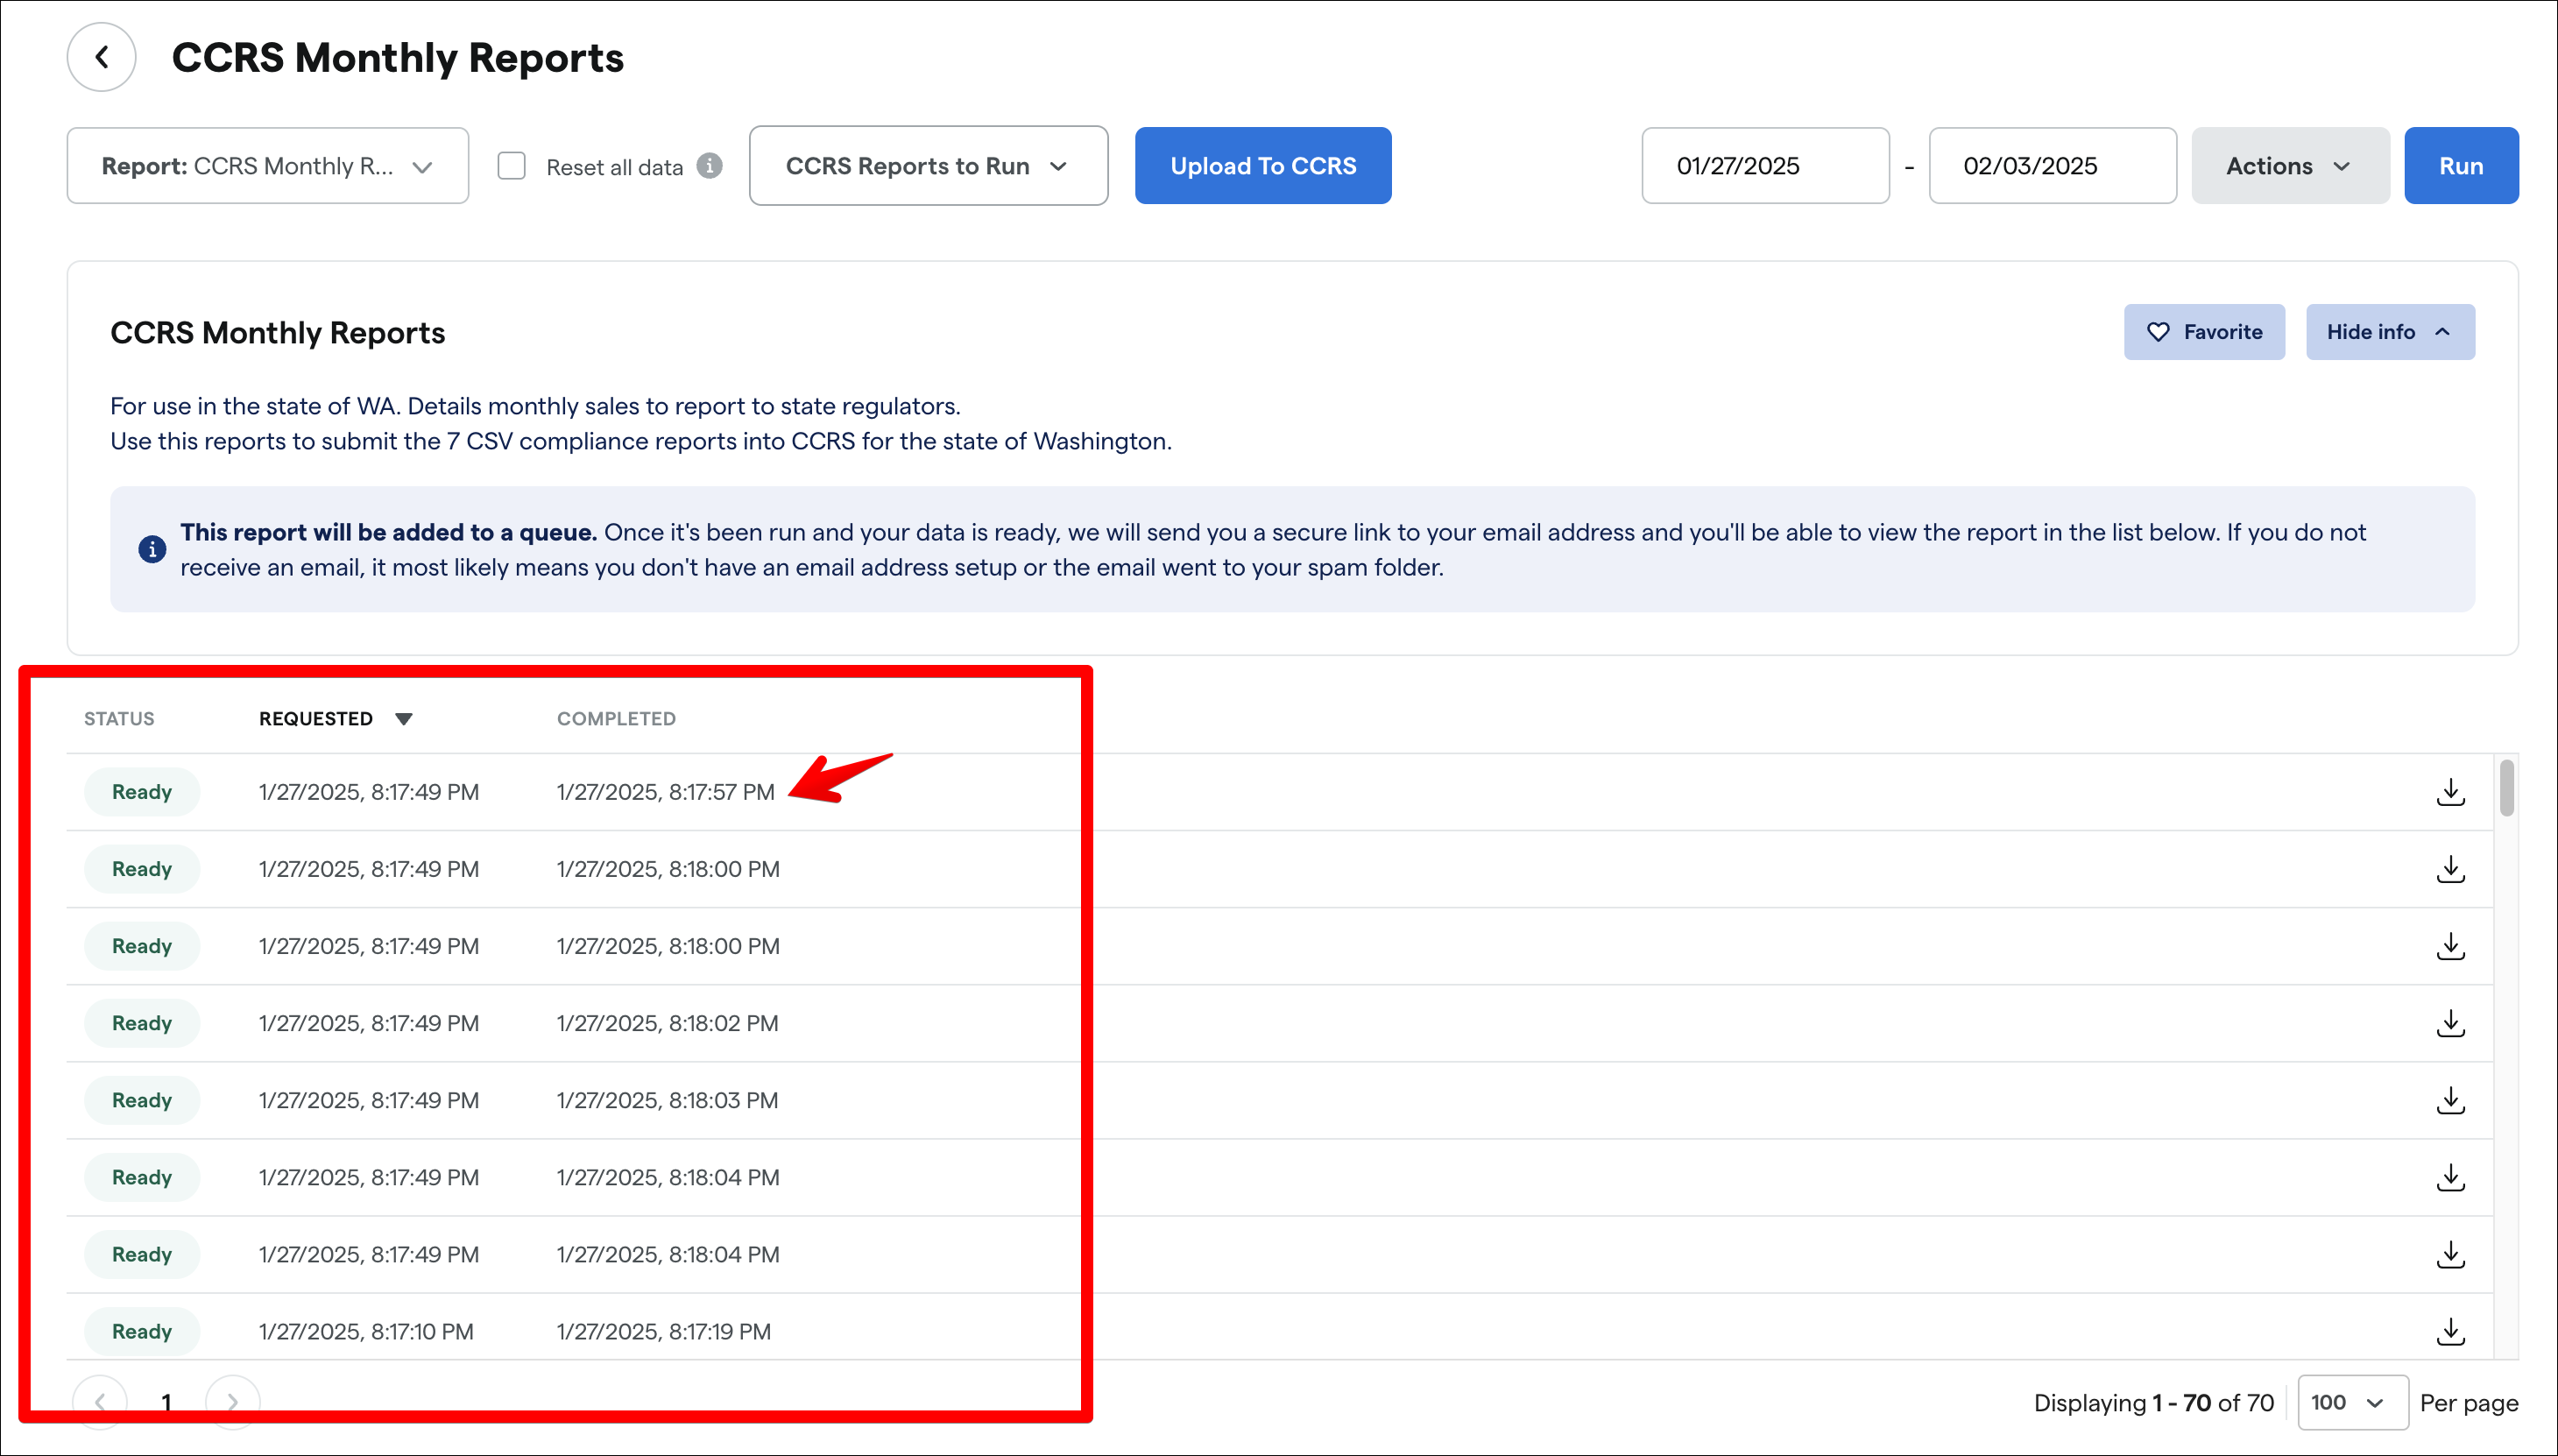
Task: Select completed time 1/27/2025, 8:18:02 PM
Action: pos(668,1023)
